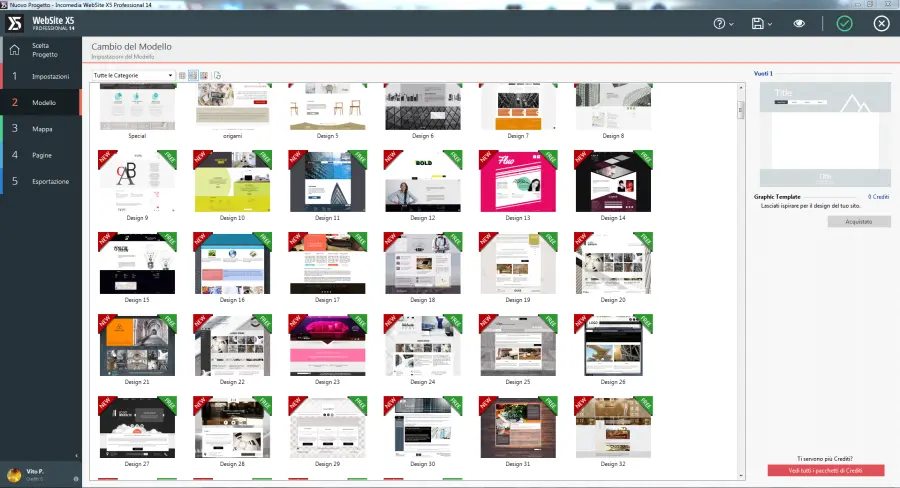900x488 pixels.
Task: Open step 1 Impostazioni
Action: (x=42, y=76)
